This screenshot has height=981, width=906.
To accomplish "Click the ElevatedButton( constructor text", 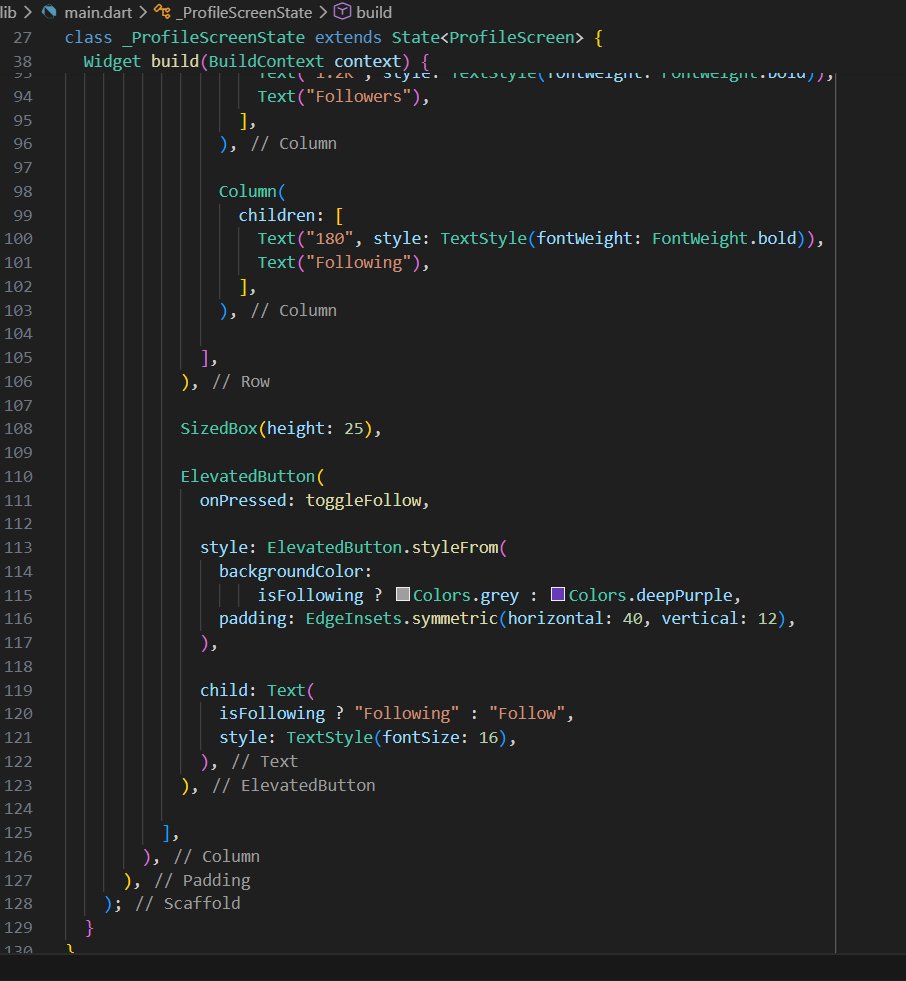I will [x=252, y=477].
